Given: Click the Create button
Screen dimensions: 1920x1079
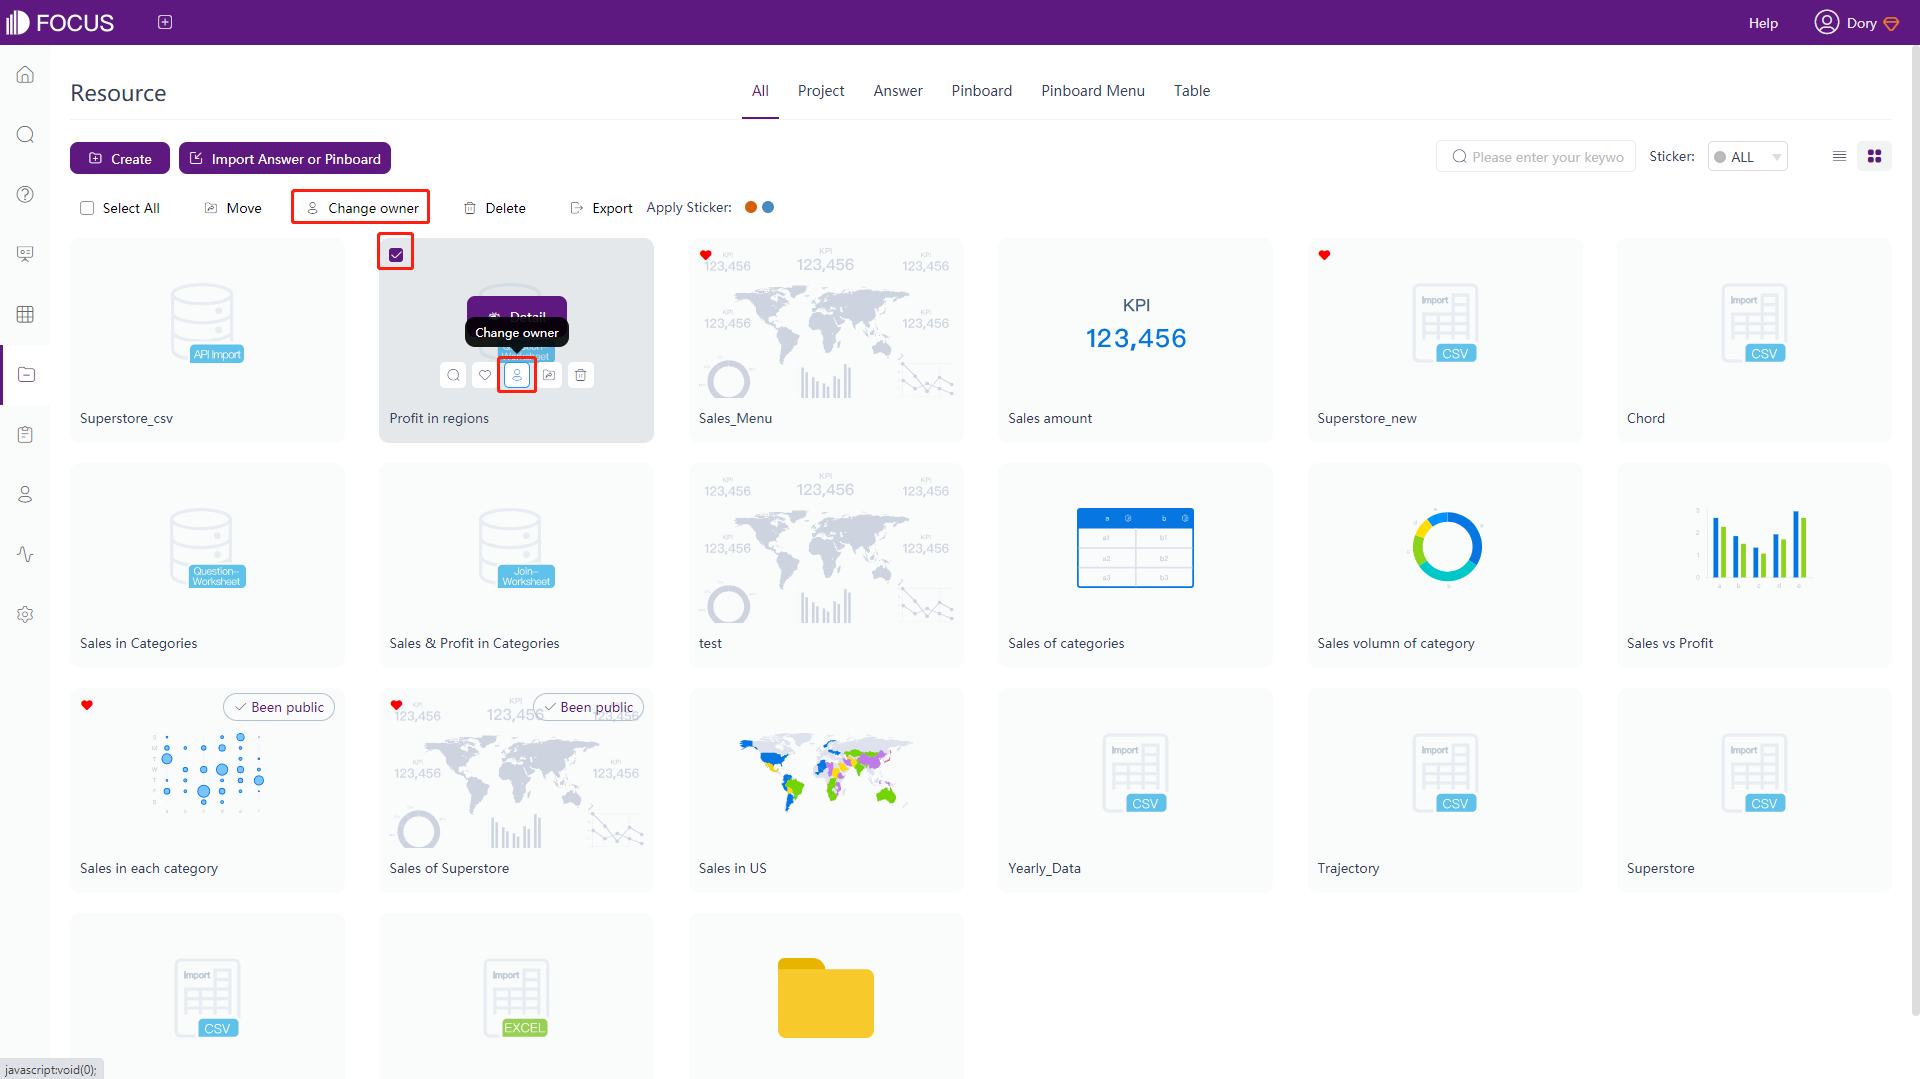Looking at the screenshot, I should coord(120,158).
